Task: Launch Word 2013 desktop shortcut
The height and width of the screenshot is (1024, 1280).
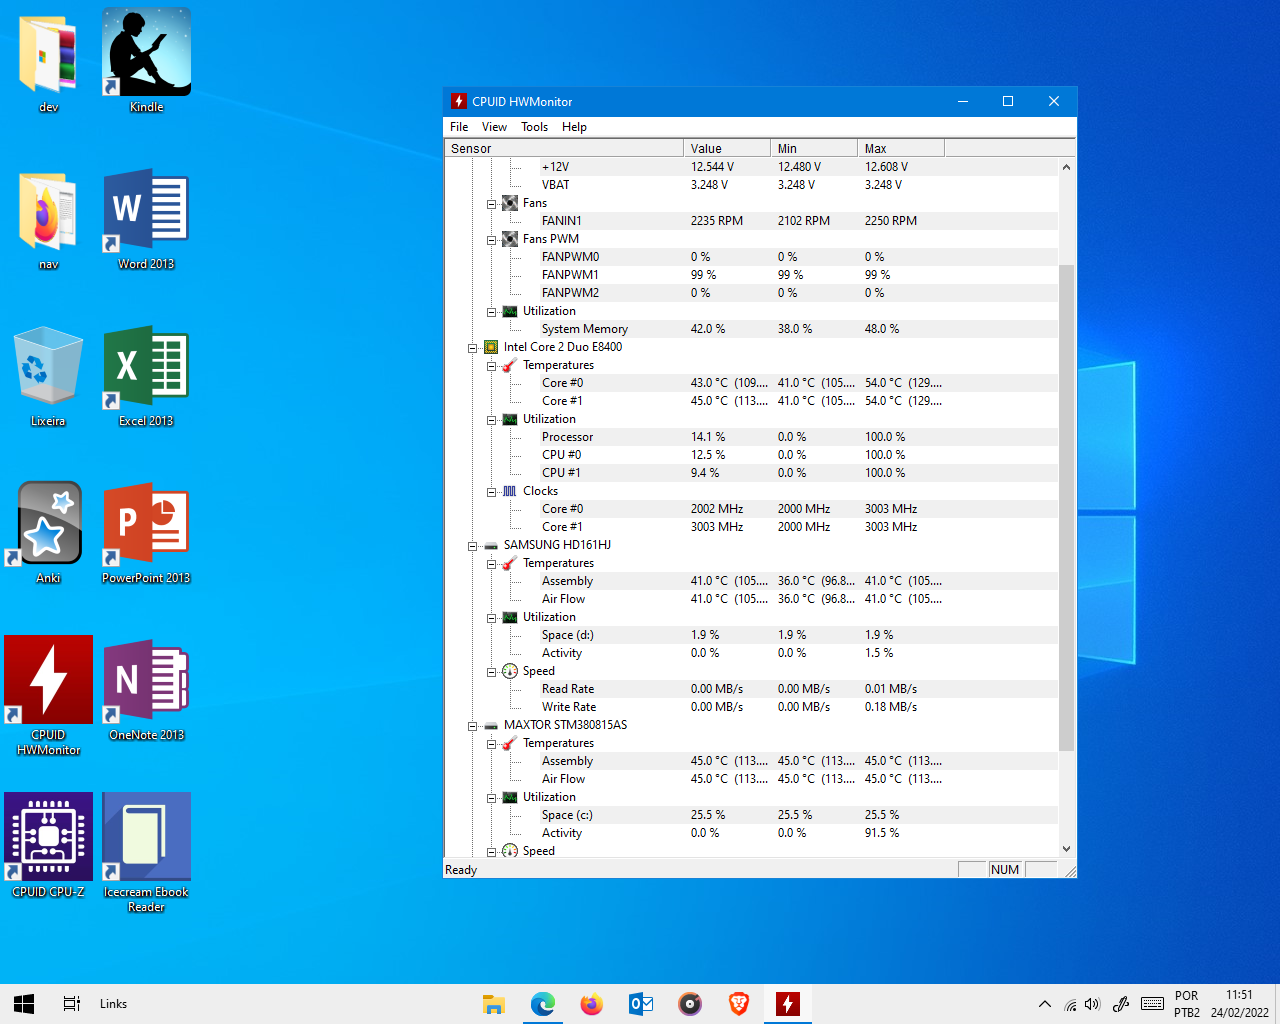Action: (146, 220)
